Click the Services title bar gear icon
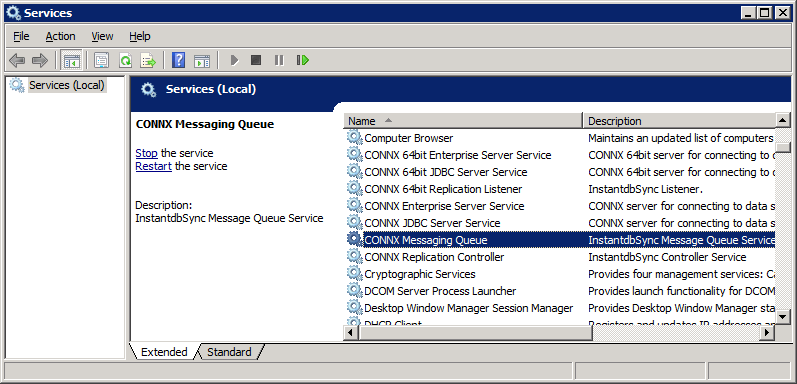 pos(13,13)
